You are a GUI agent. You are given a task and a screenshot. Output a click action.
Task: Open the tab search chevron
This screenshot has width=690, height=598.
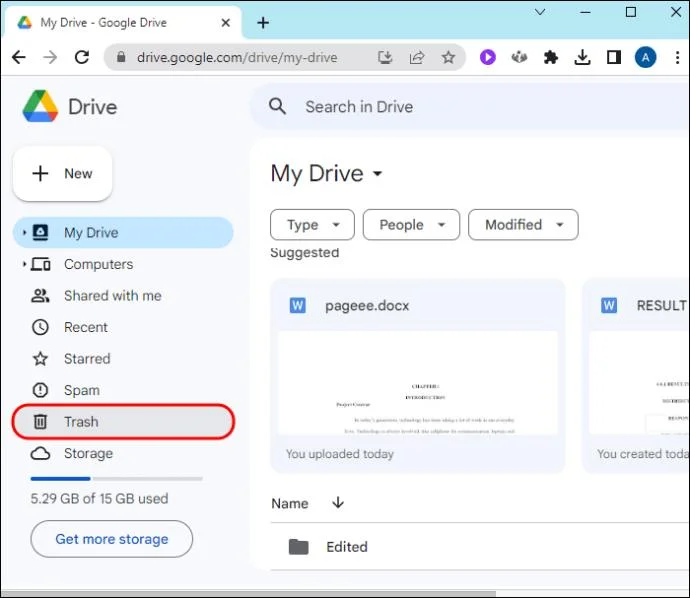[x=540, y=12]
